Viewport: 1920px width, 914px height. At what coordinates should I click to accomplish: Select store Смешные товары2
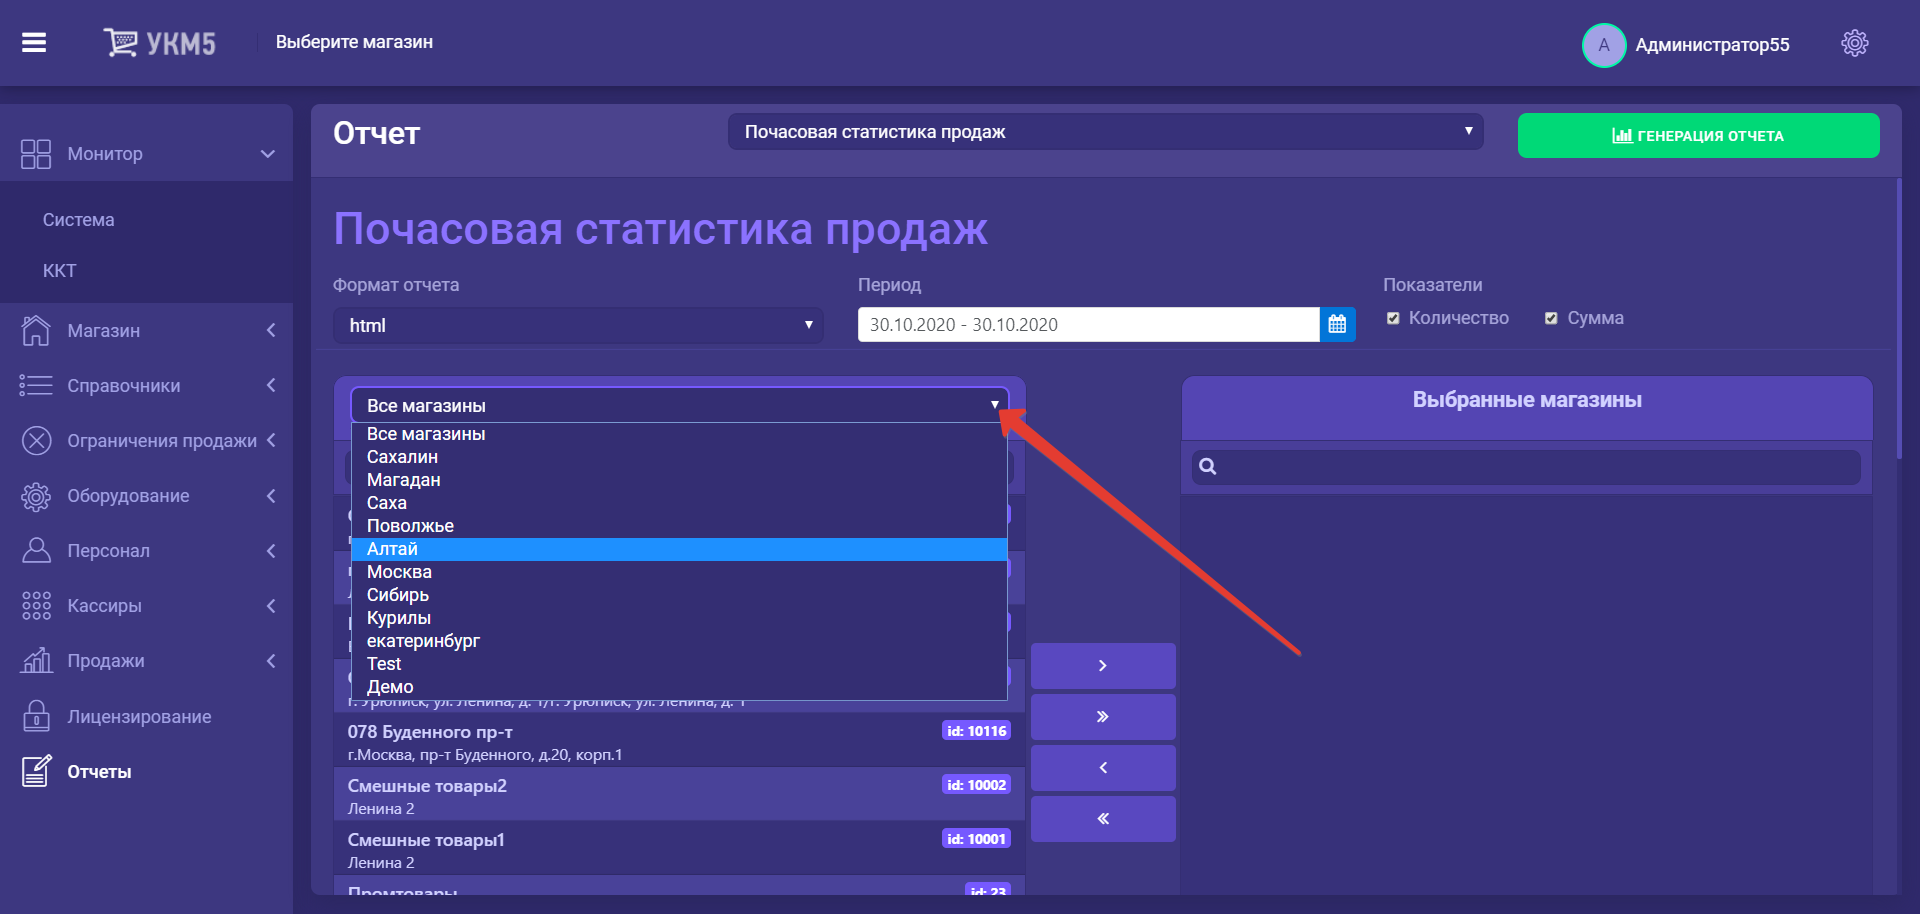point(679,795)
